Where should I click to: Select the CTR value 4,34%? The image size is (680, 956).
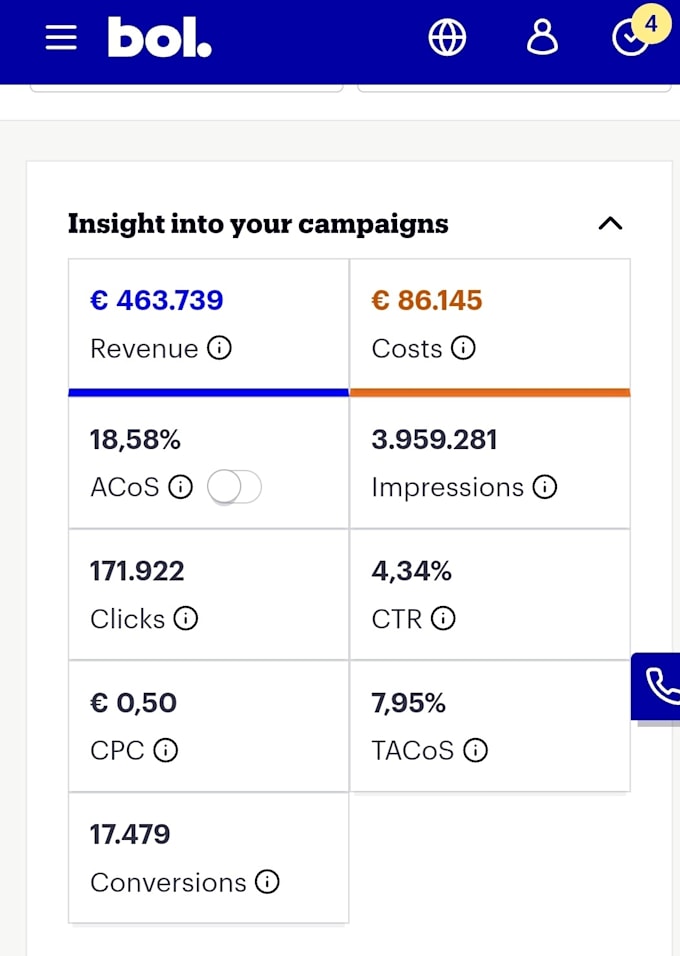(412, 571)
